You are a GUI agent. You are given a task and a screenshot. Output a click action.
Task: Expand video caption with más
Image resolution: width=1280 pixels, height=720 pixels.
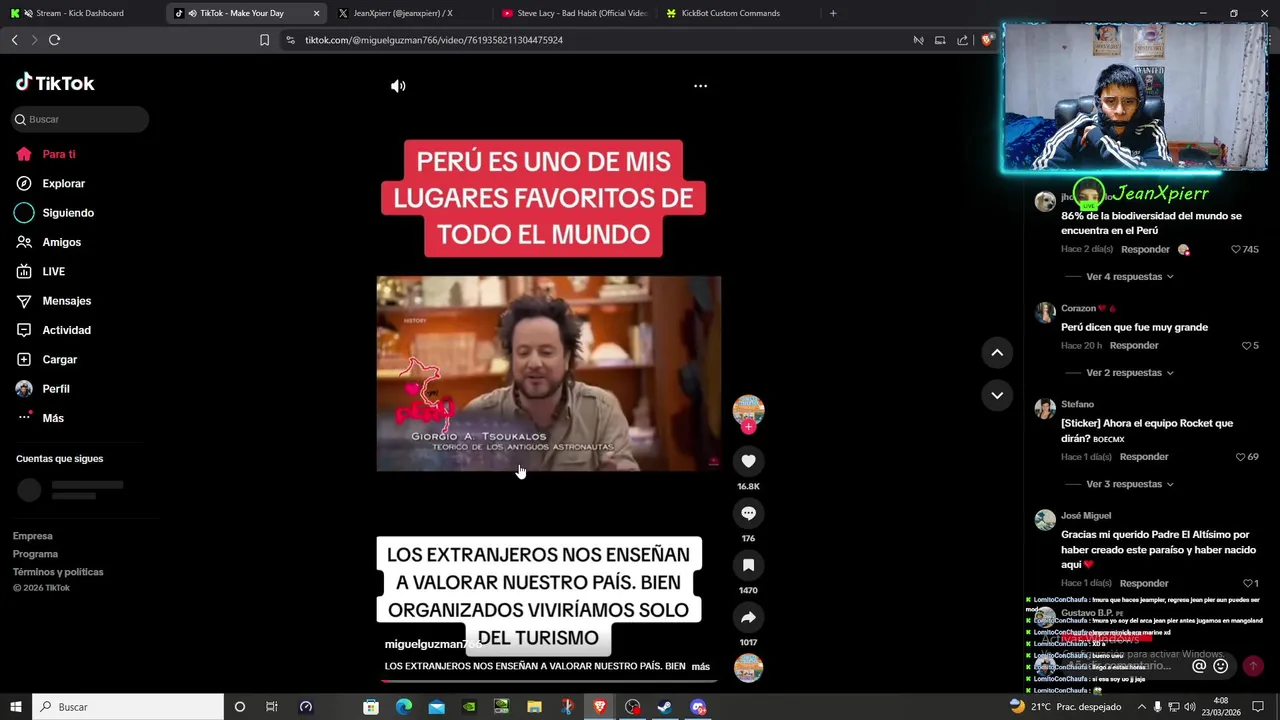pos(700,666)
